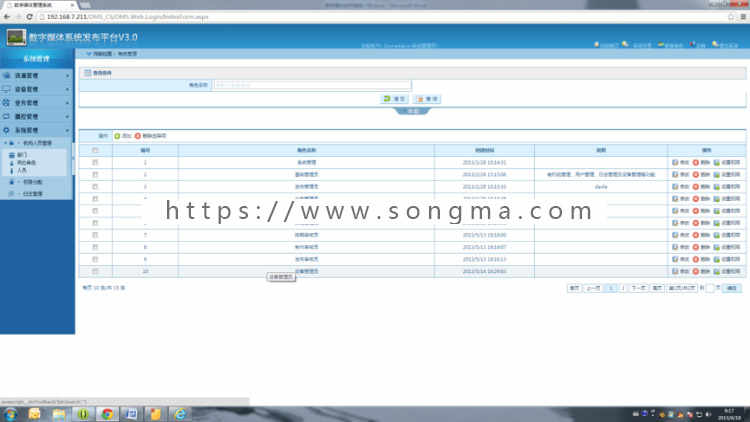The image size is (750, 422).
Task: Click the browser reload icon
Action: [29, 17]
